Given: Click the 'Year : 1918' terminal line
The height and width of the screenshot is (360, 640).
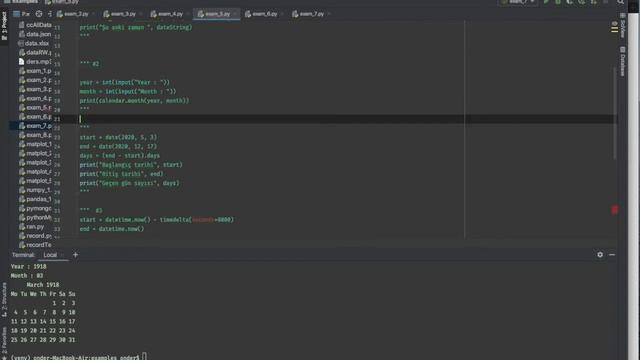Looking at the screenshot, I should 29,267.
